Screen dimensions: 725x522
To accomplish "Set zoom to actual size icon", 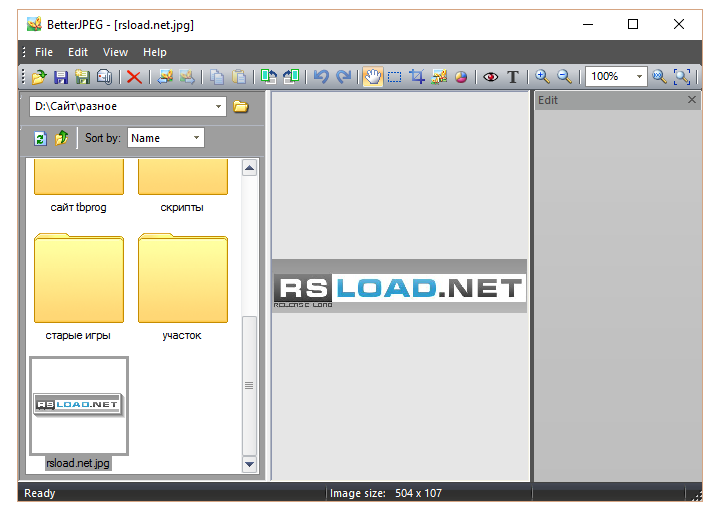I will coord(659,76).
